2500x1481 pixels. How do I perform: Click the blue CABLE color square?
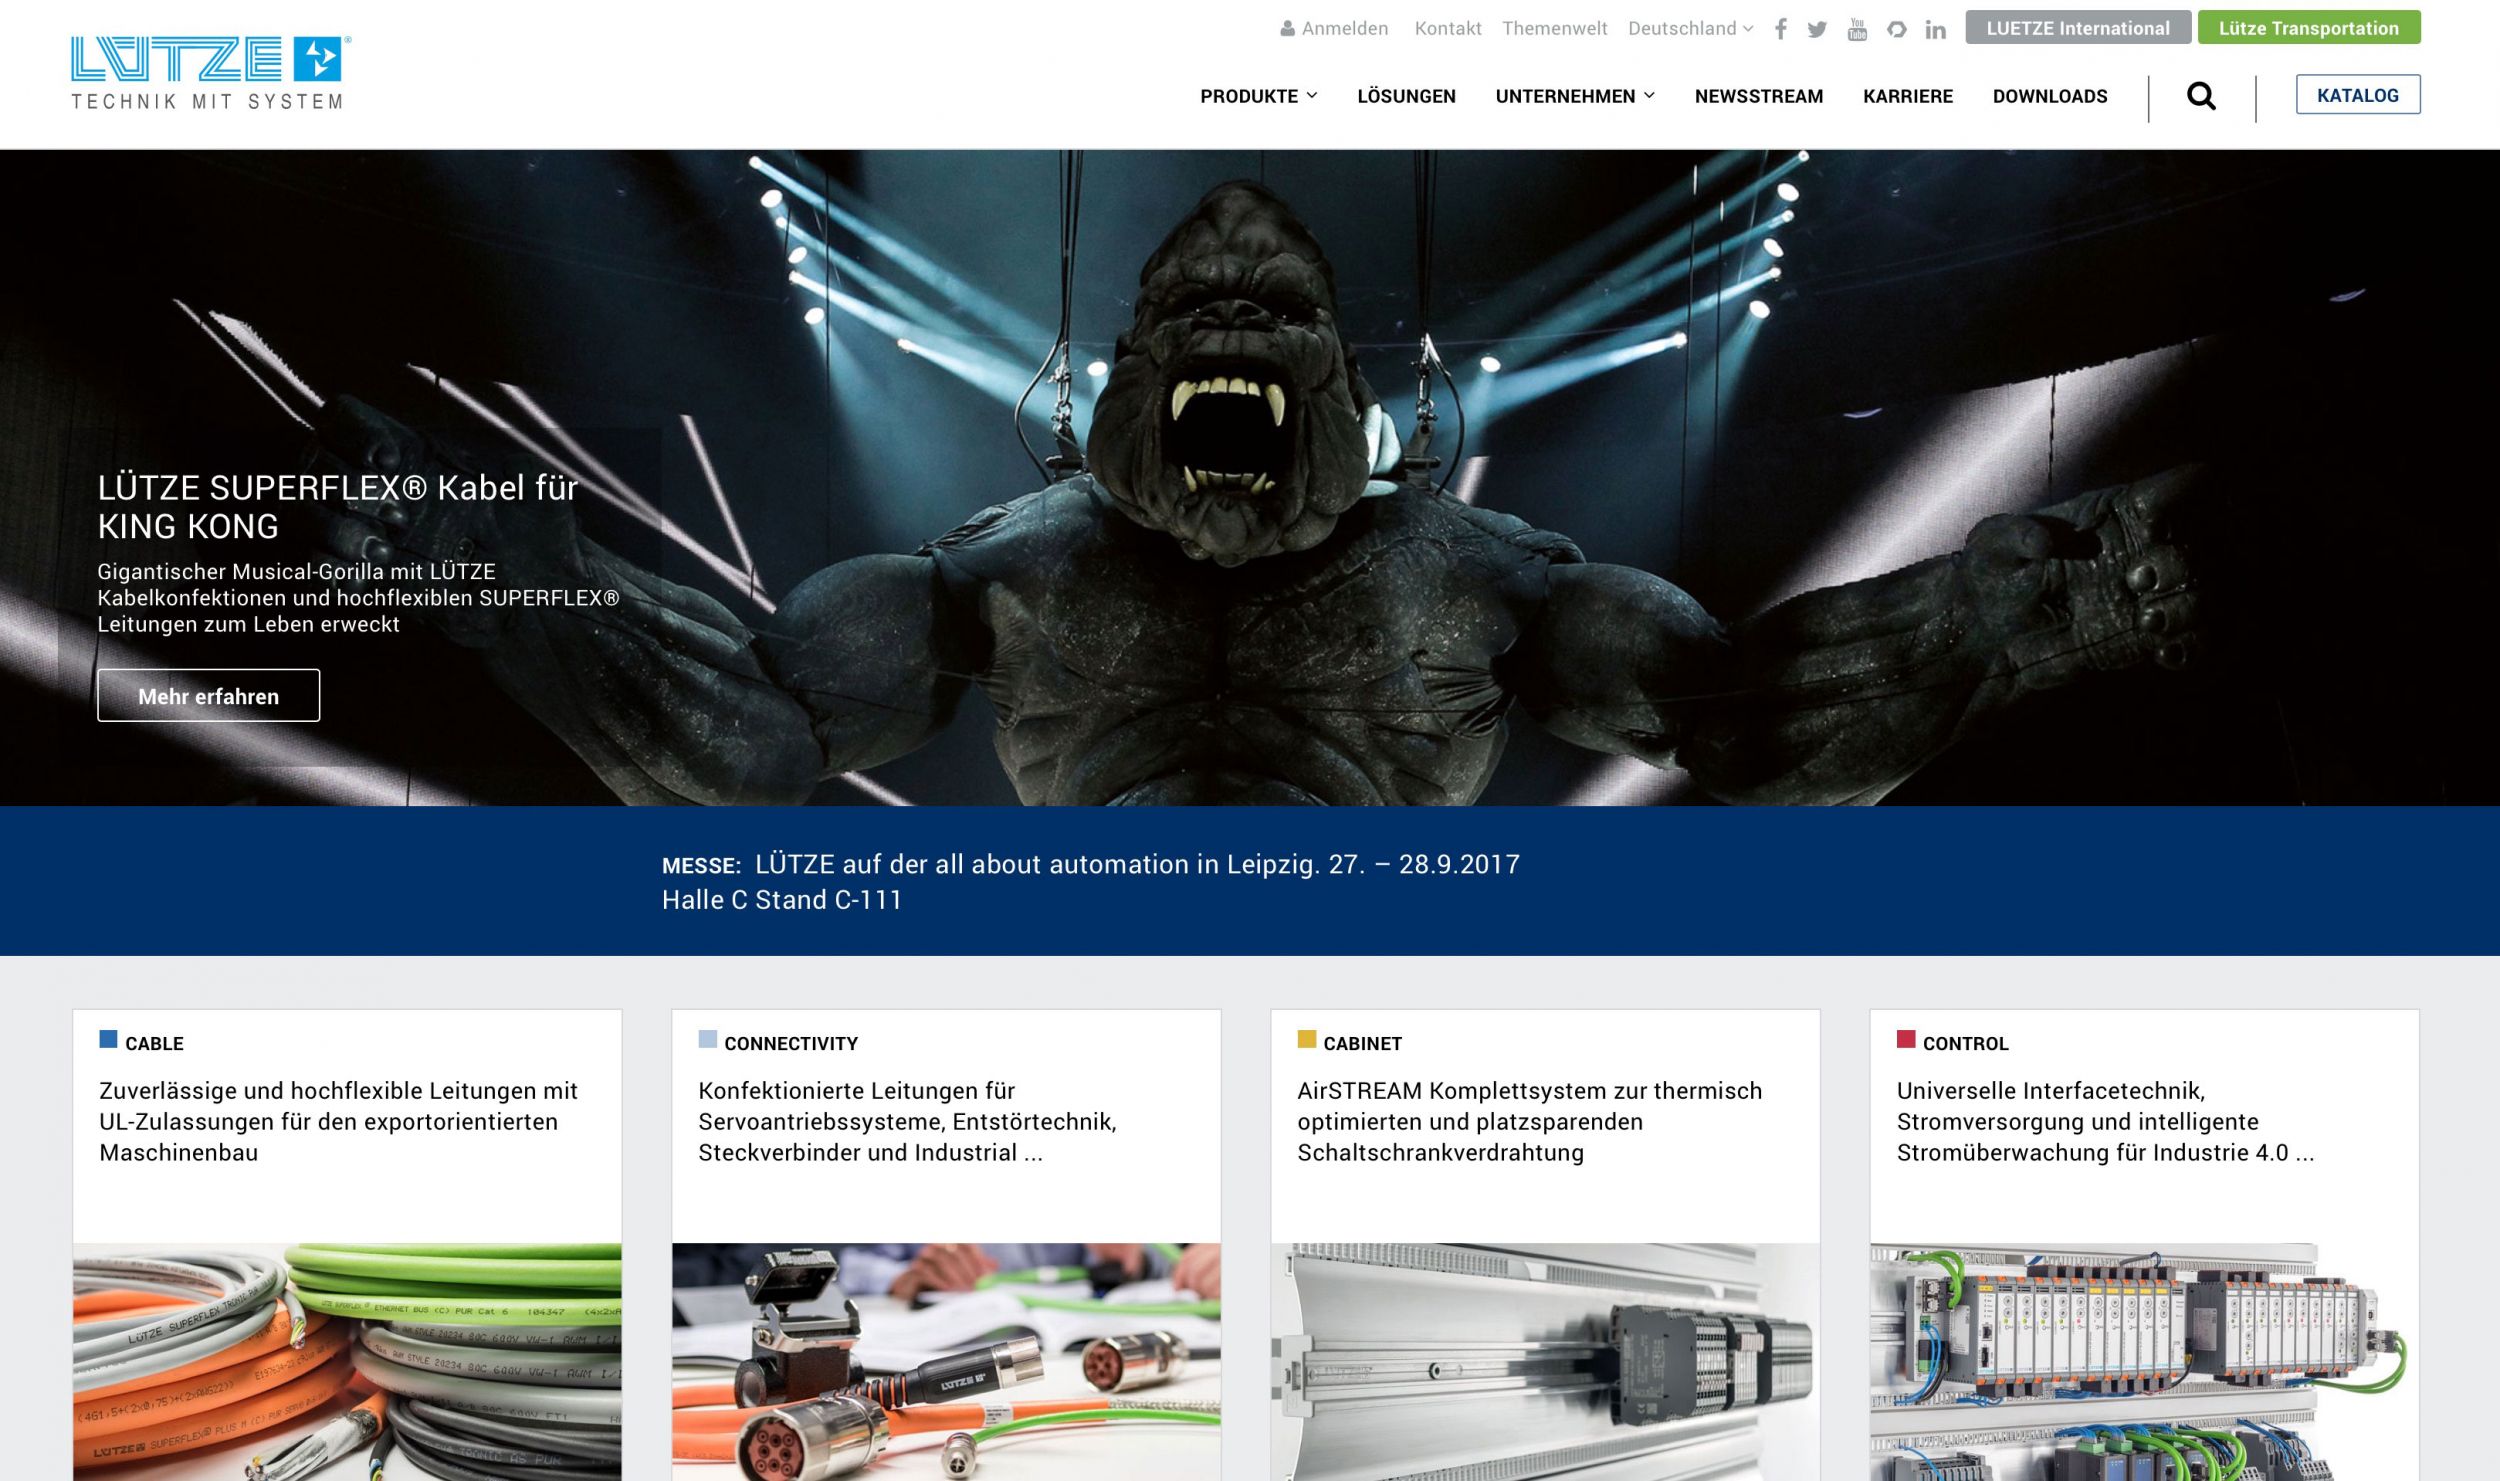[x=108, y=1039]
